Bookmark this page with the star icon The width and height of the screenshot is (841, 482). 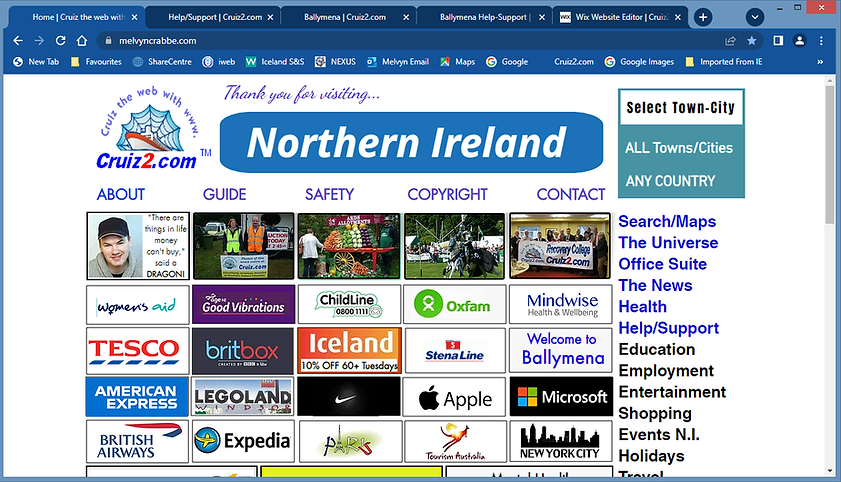(x=751, y=41)
